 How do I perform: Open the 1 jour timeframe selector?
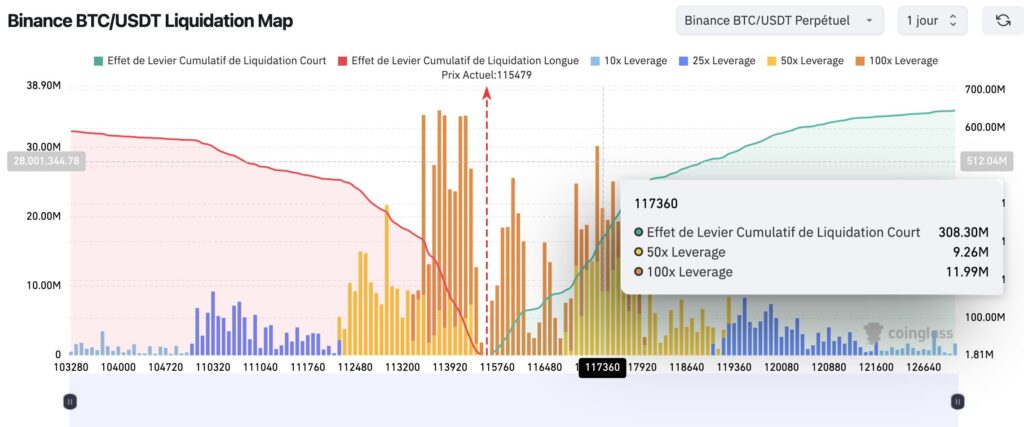click(932, 21)
